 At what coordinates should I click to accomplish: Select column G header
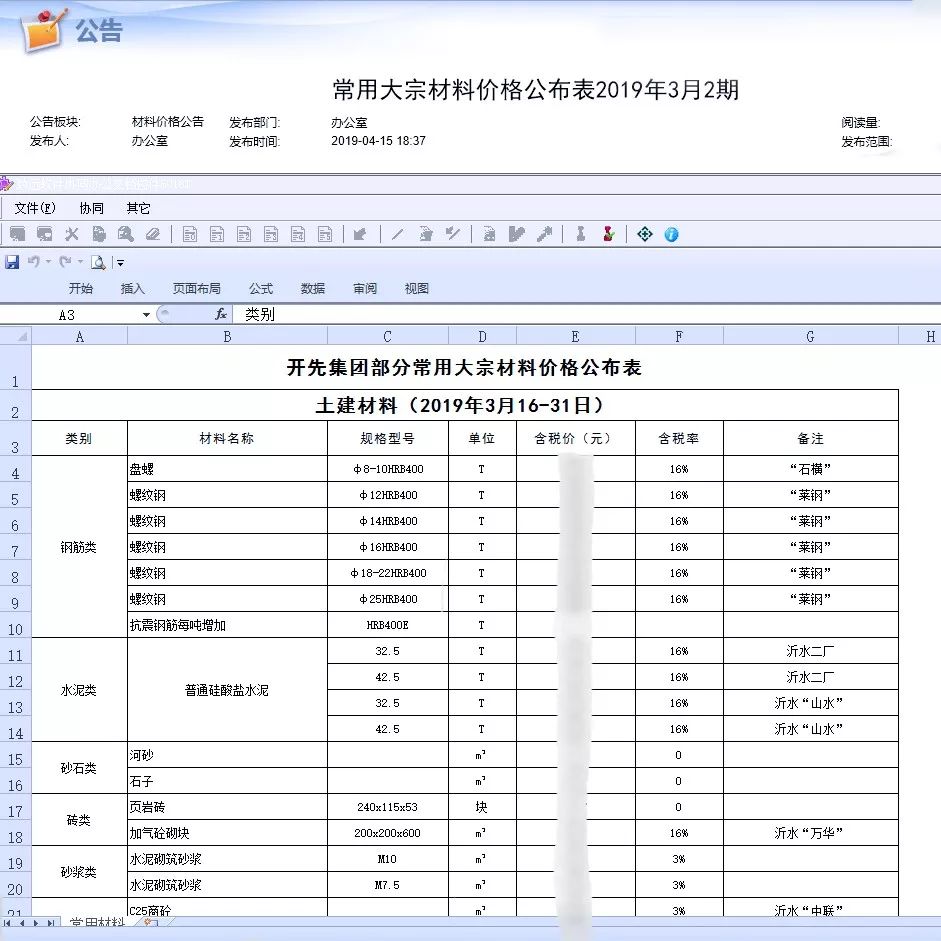coord(811,337)
